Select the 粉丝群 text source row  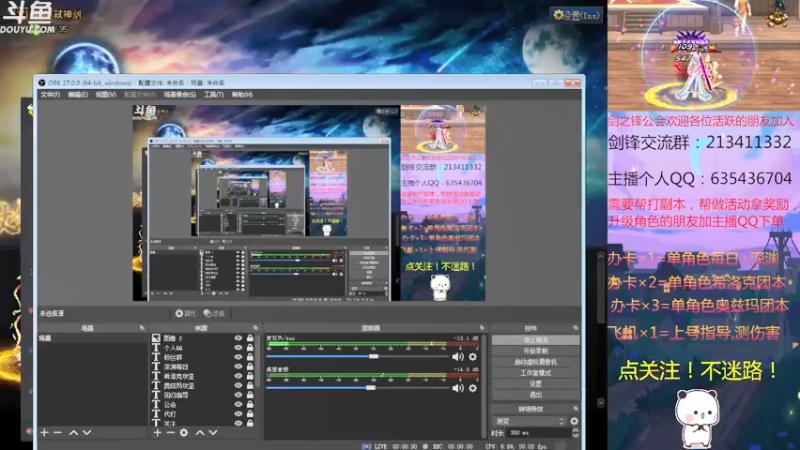pyautogui.click(x=203, y=357)
